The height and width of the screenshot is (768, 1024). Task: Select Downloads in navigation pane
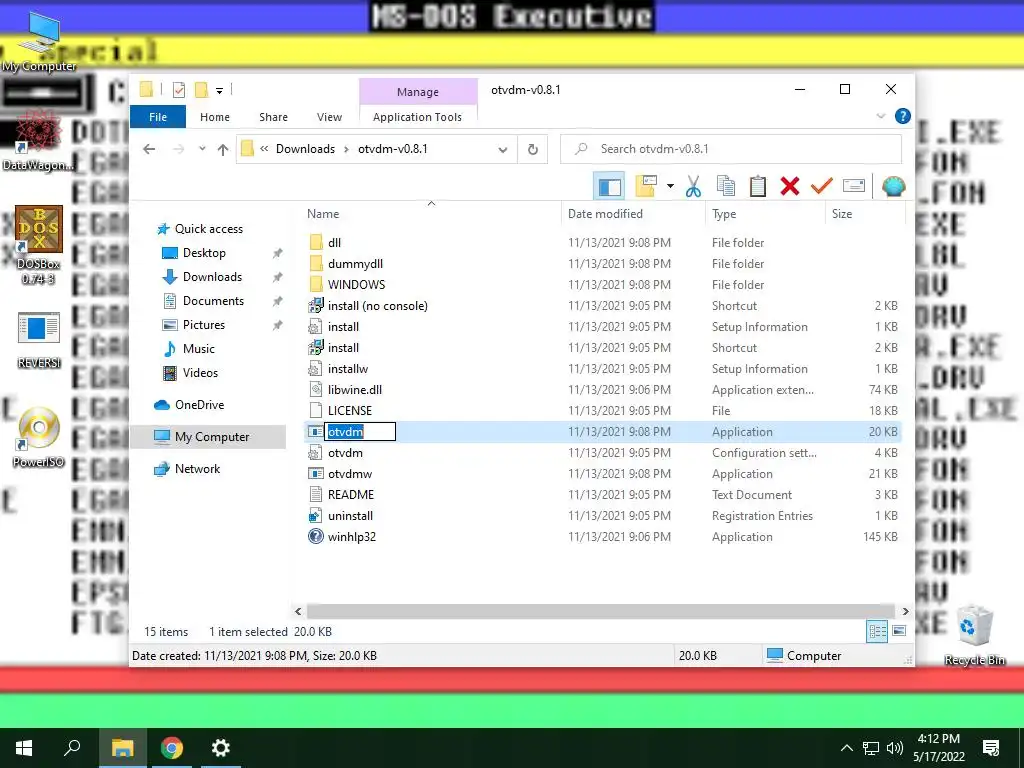[x=212, y=277]
